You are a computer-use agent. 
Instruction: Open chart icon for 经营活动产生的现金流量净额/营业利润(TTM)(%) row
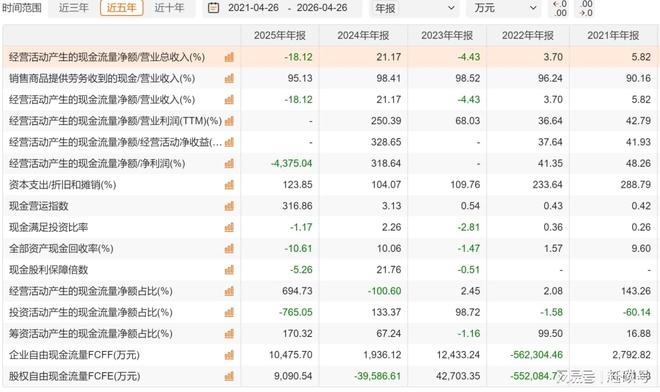point(229,121)
